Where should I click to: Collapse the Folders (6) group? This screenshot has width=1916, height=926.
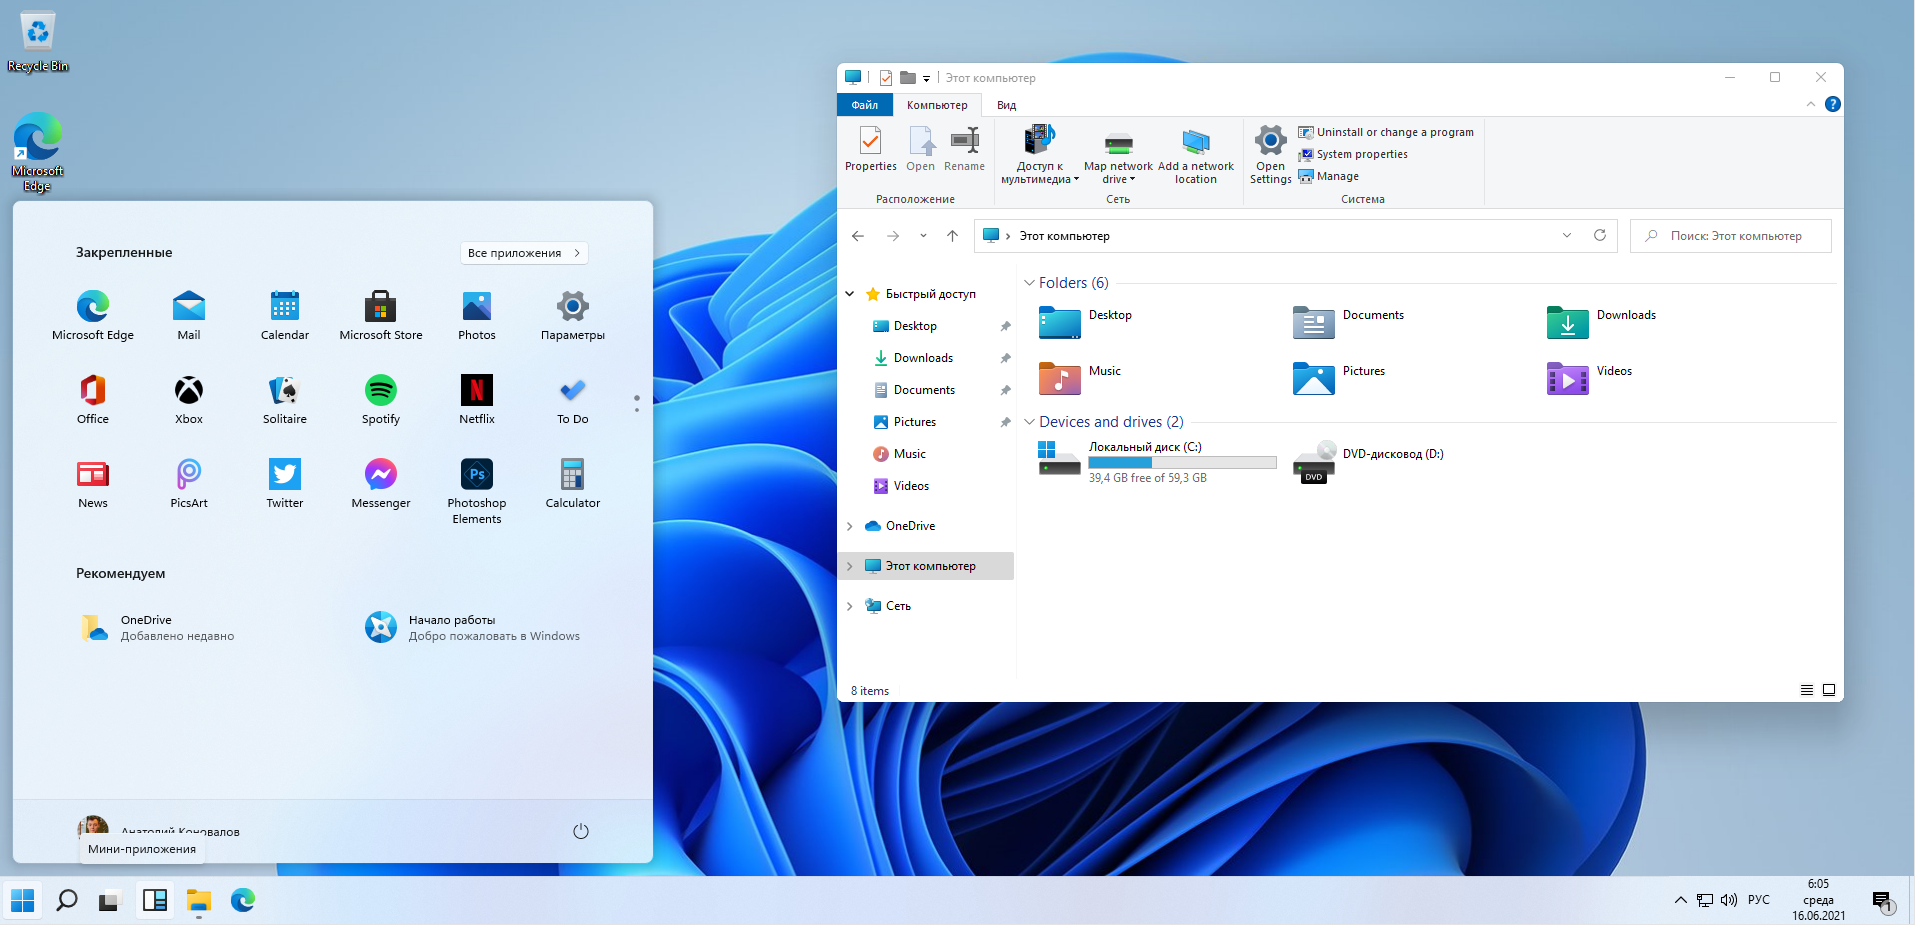coord(1029,283)
